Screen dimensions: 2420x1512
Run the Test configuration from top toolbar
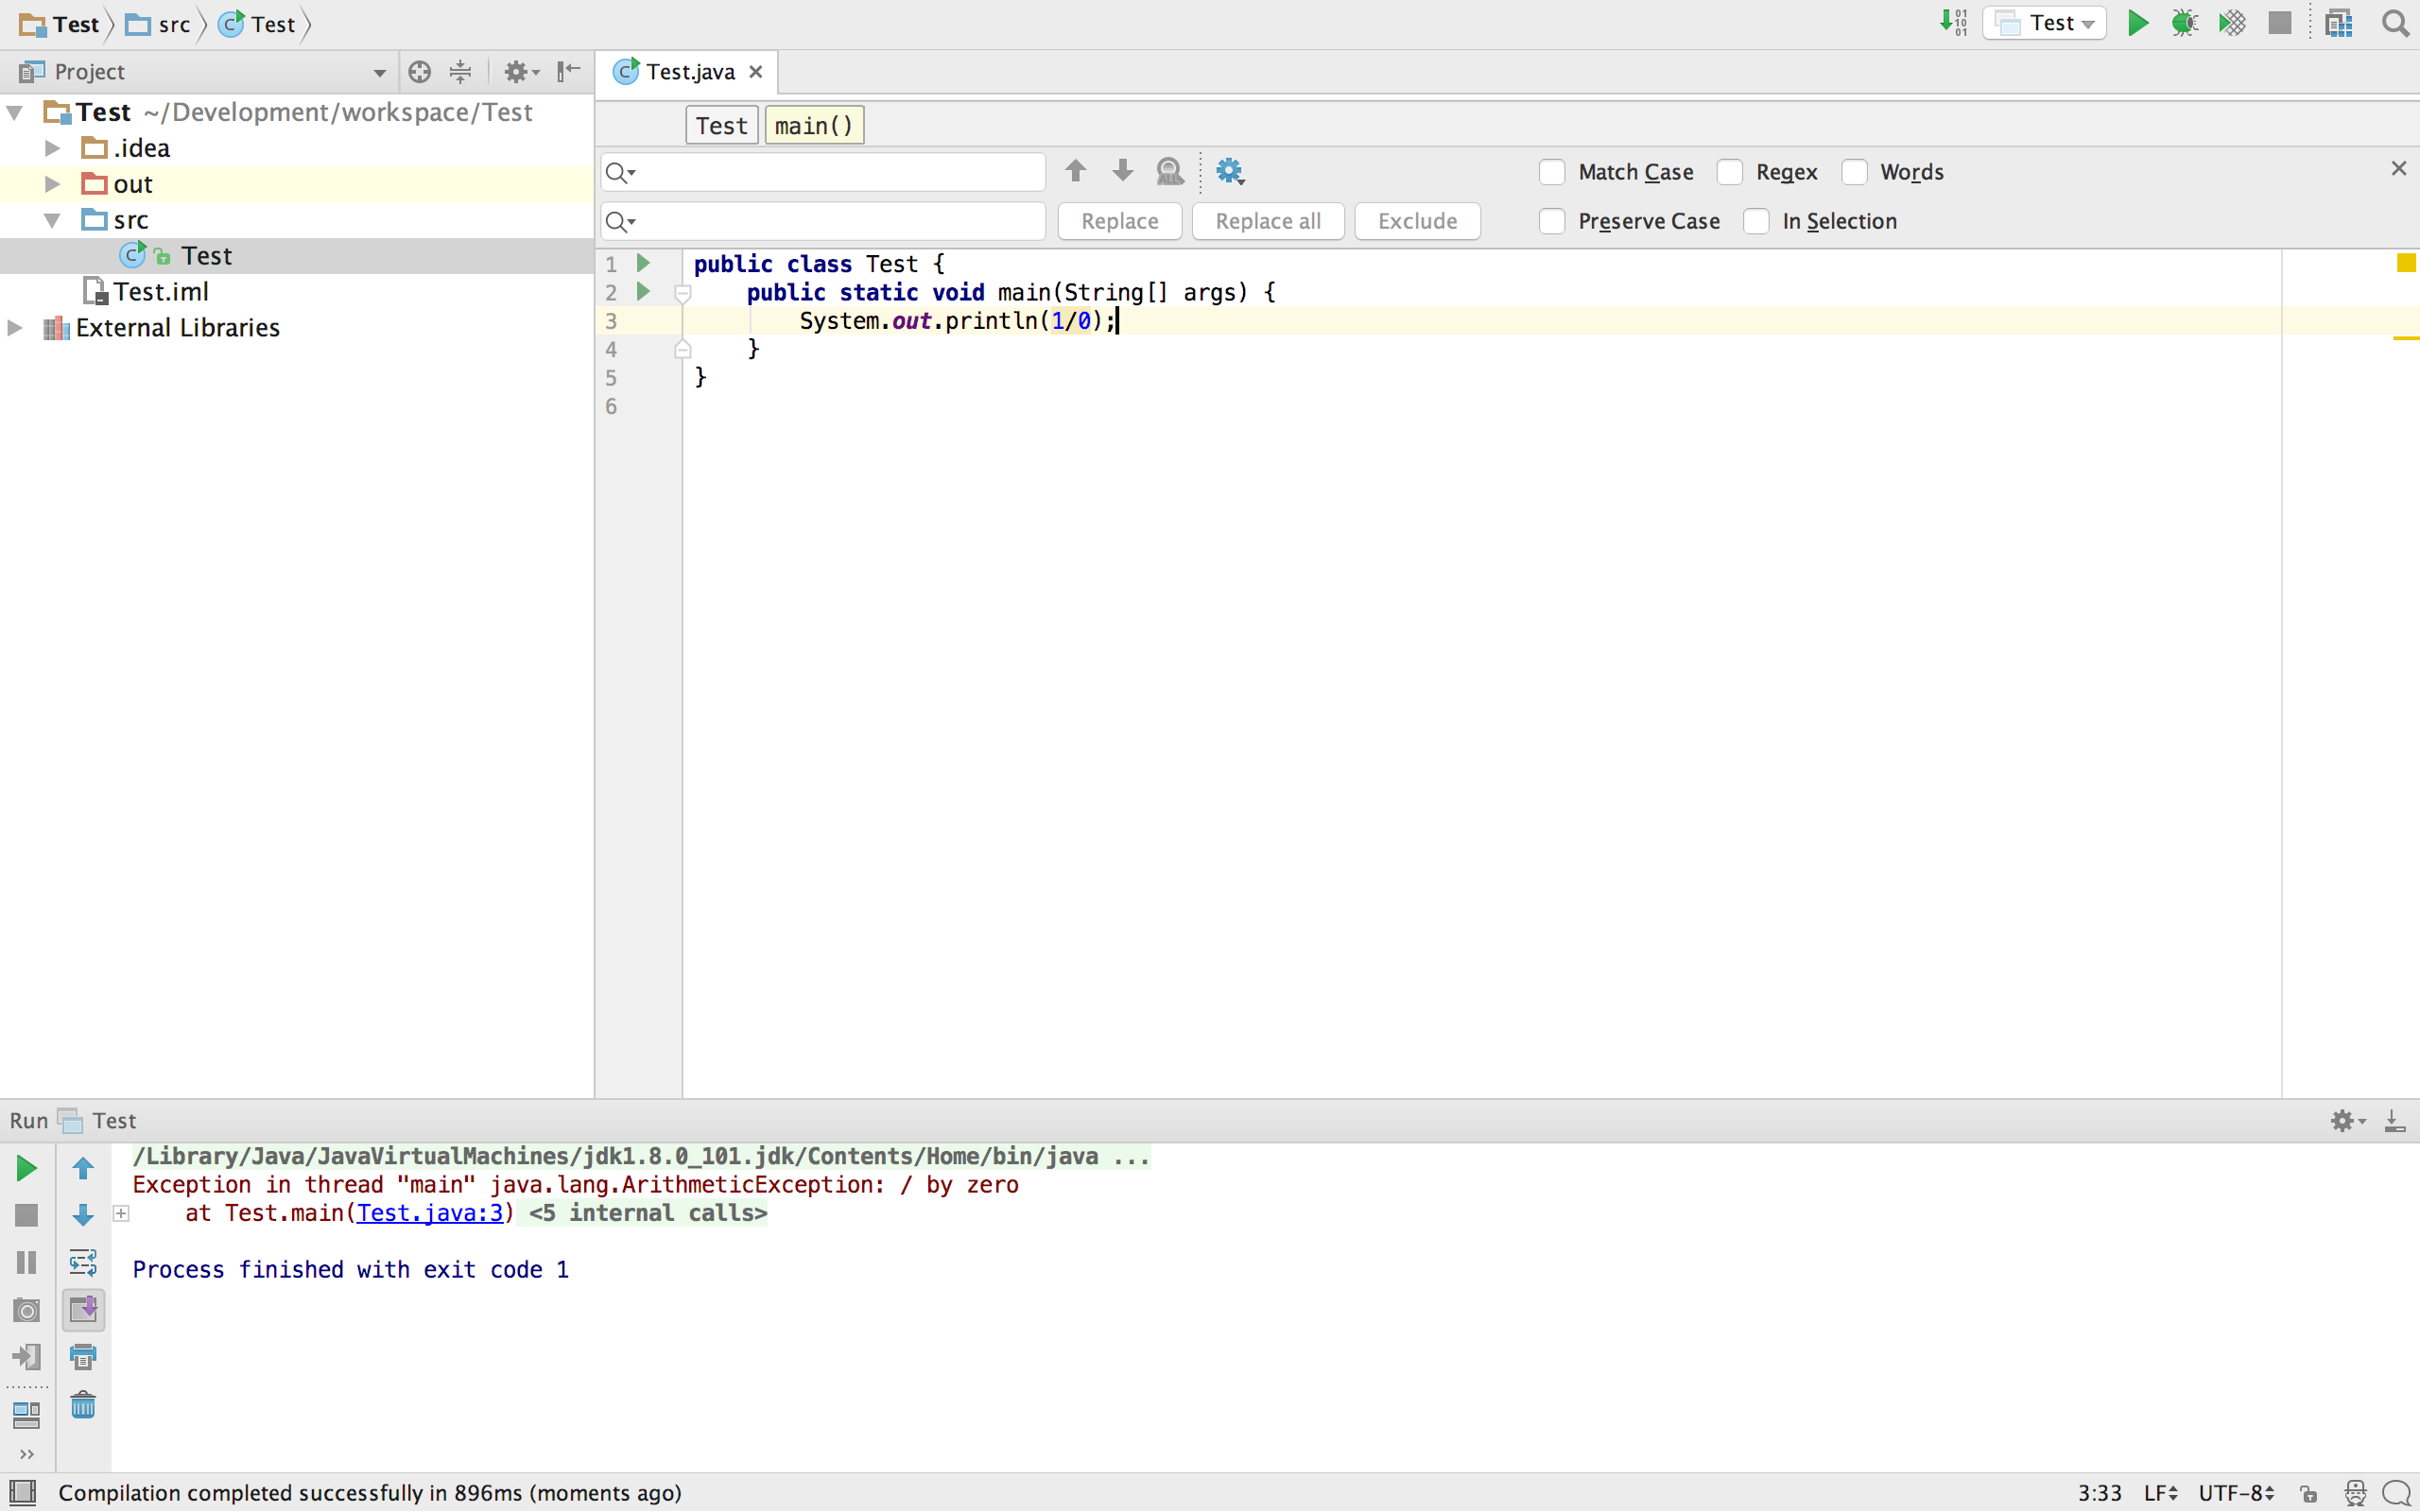pyautogui.click(x=2137, y=23)
